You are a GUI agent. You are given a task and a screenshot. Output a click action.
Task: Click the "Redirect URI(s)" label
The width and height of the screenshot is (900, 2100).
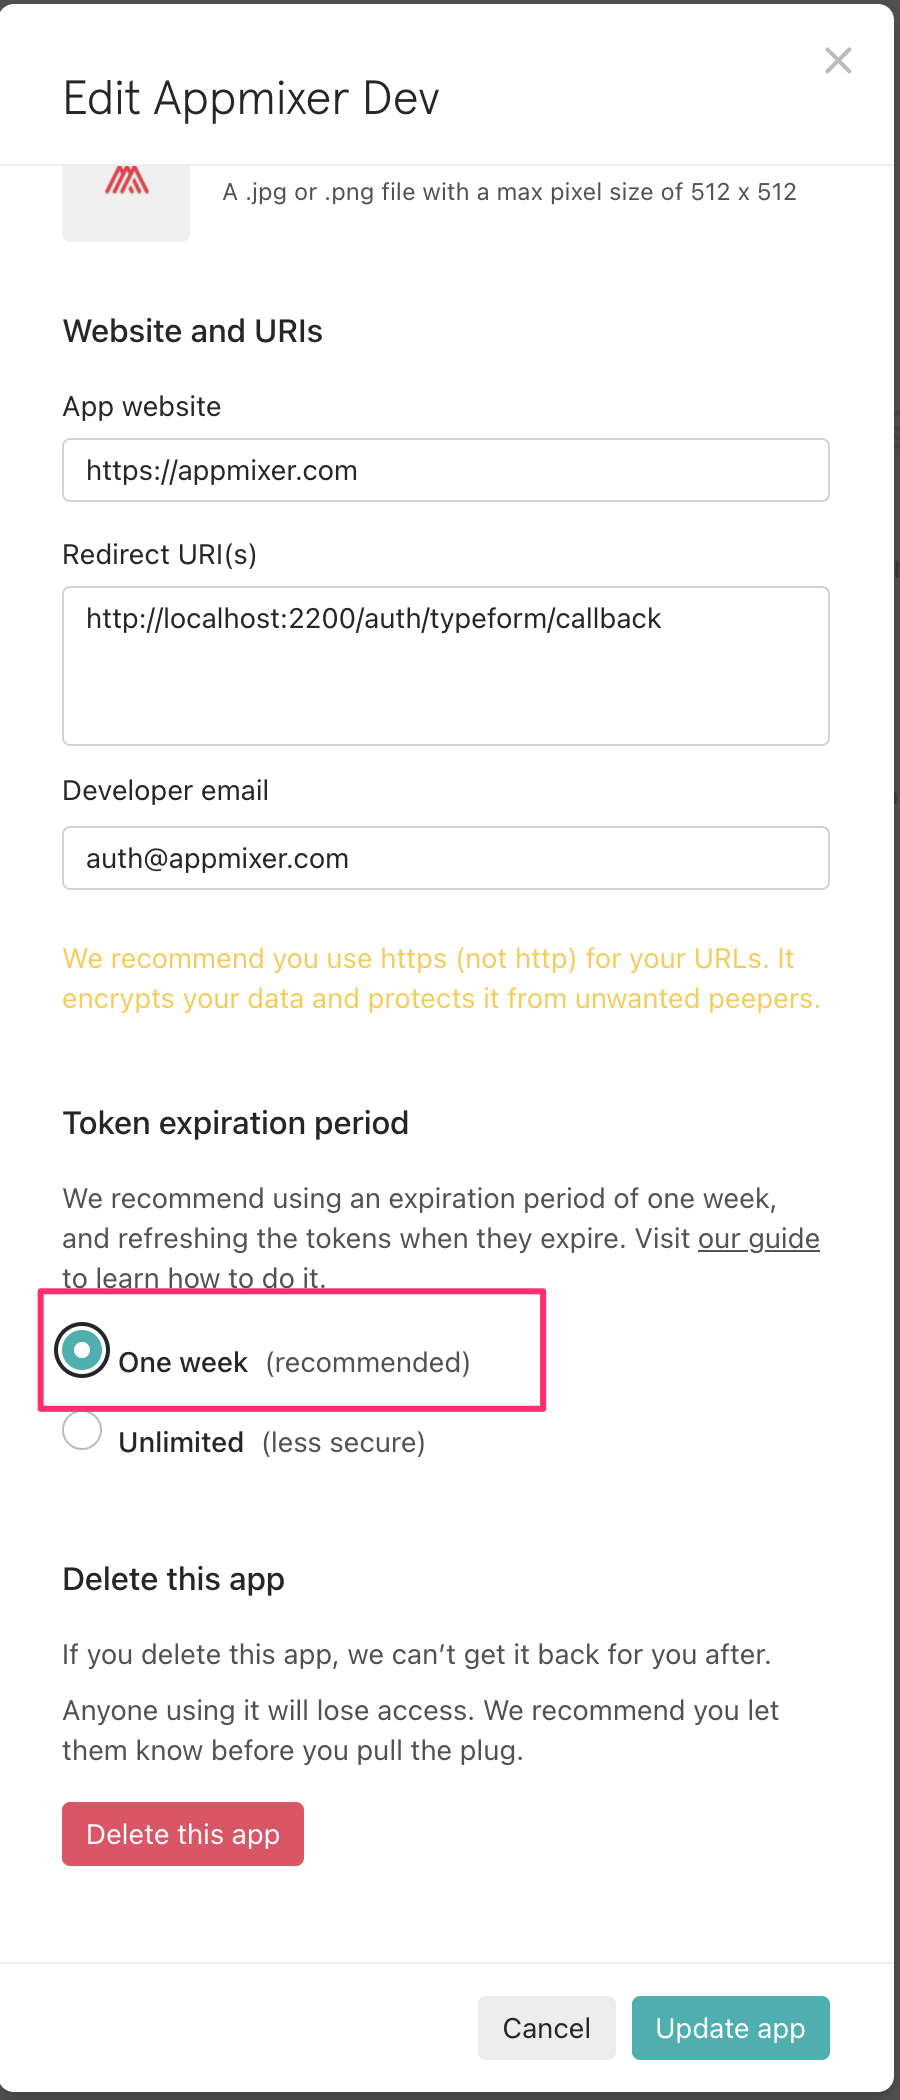(x=160, y=555)
